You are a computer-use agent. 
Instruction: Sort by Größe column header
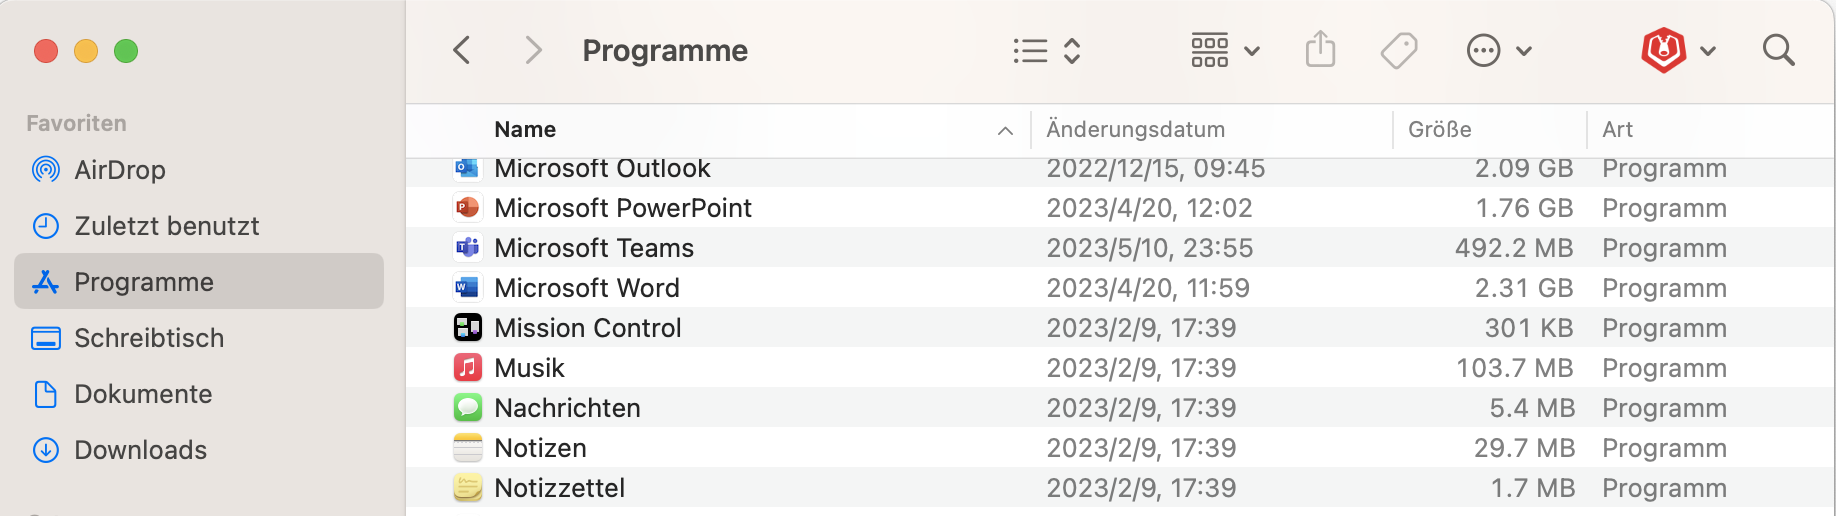point(1439,130)
